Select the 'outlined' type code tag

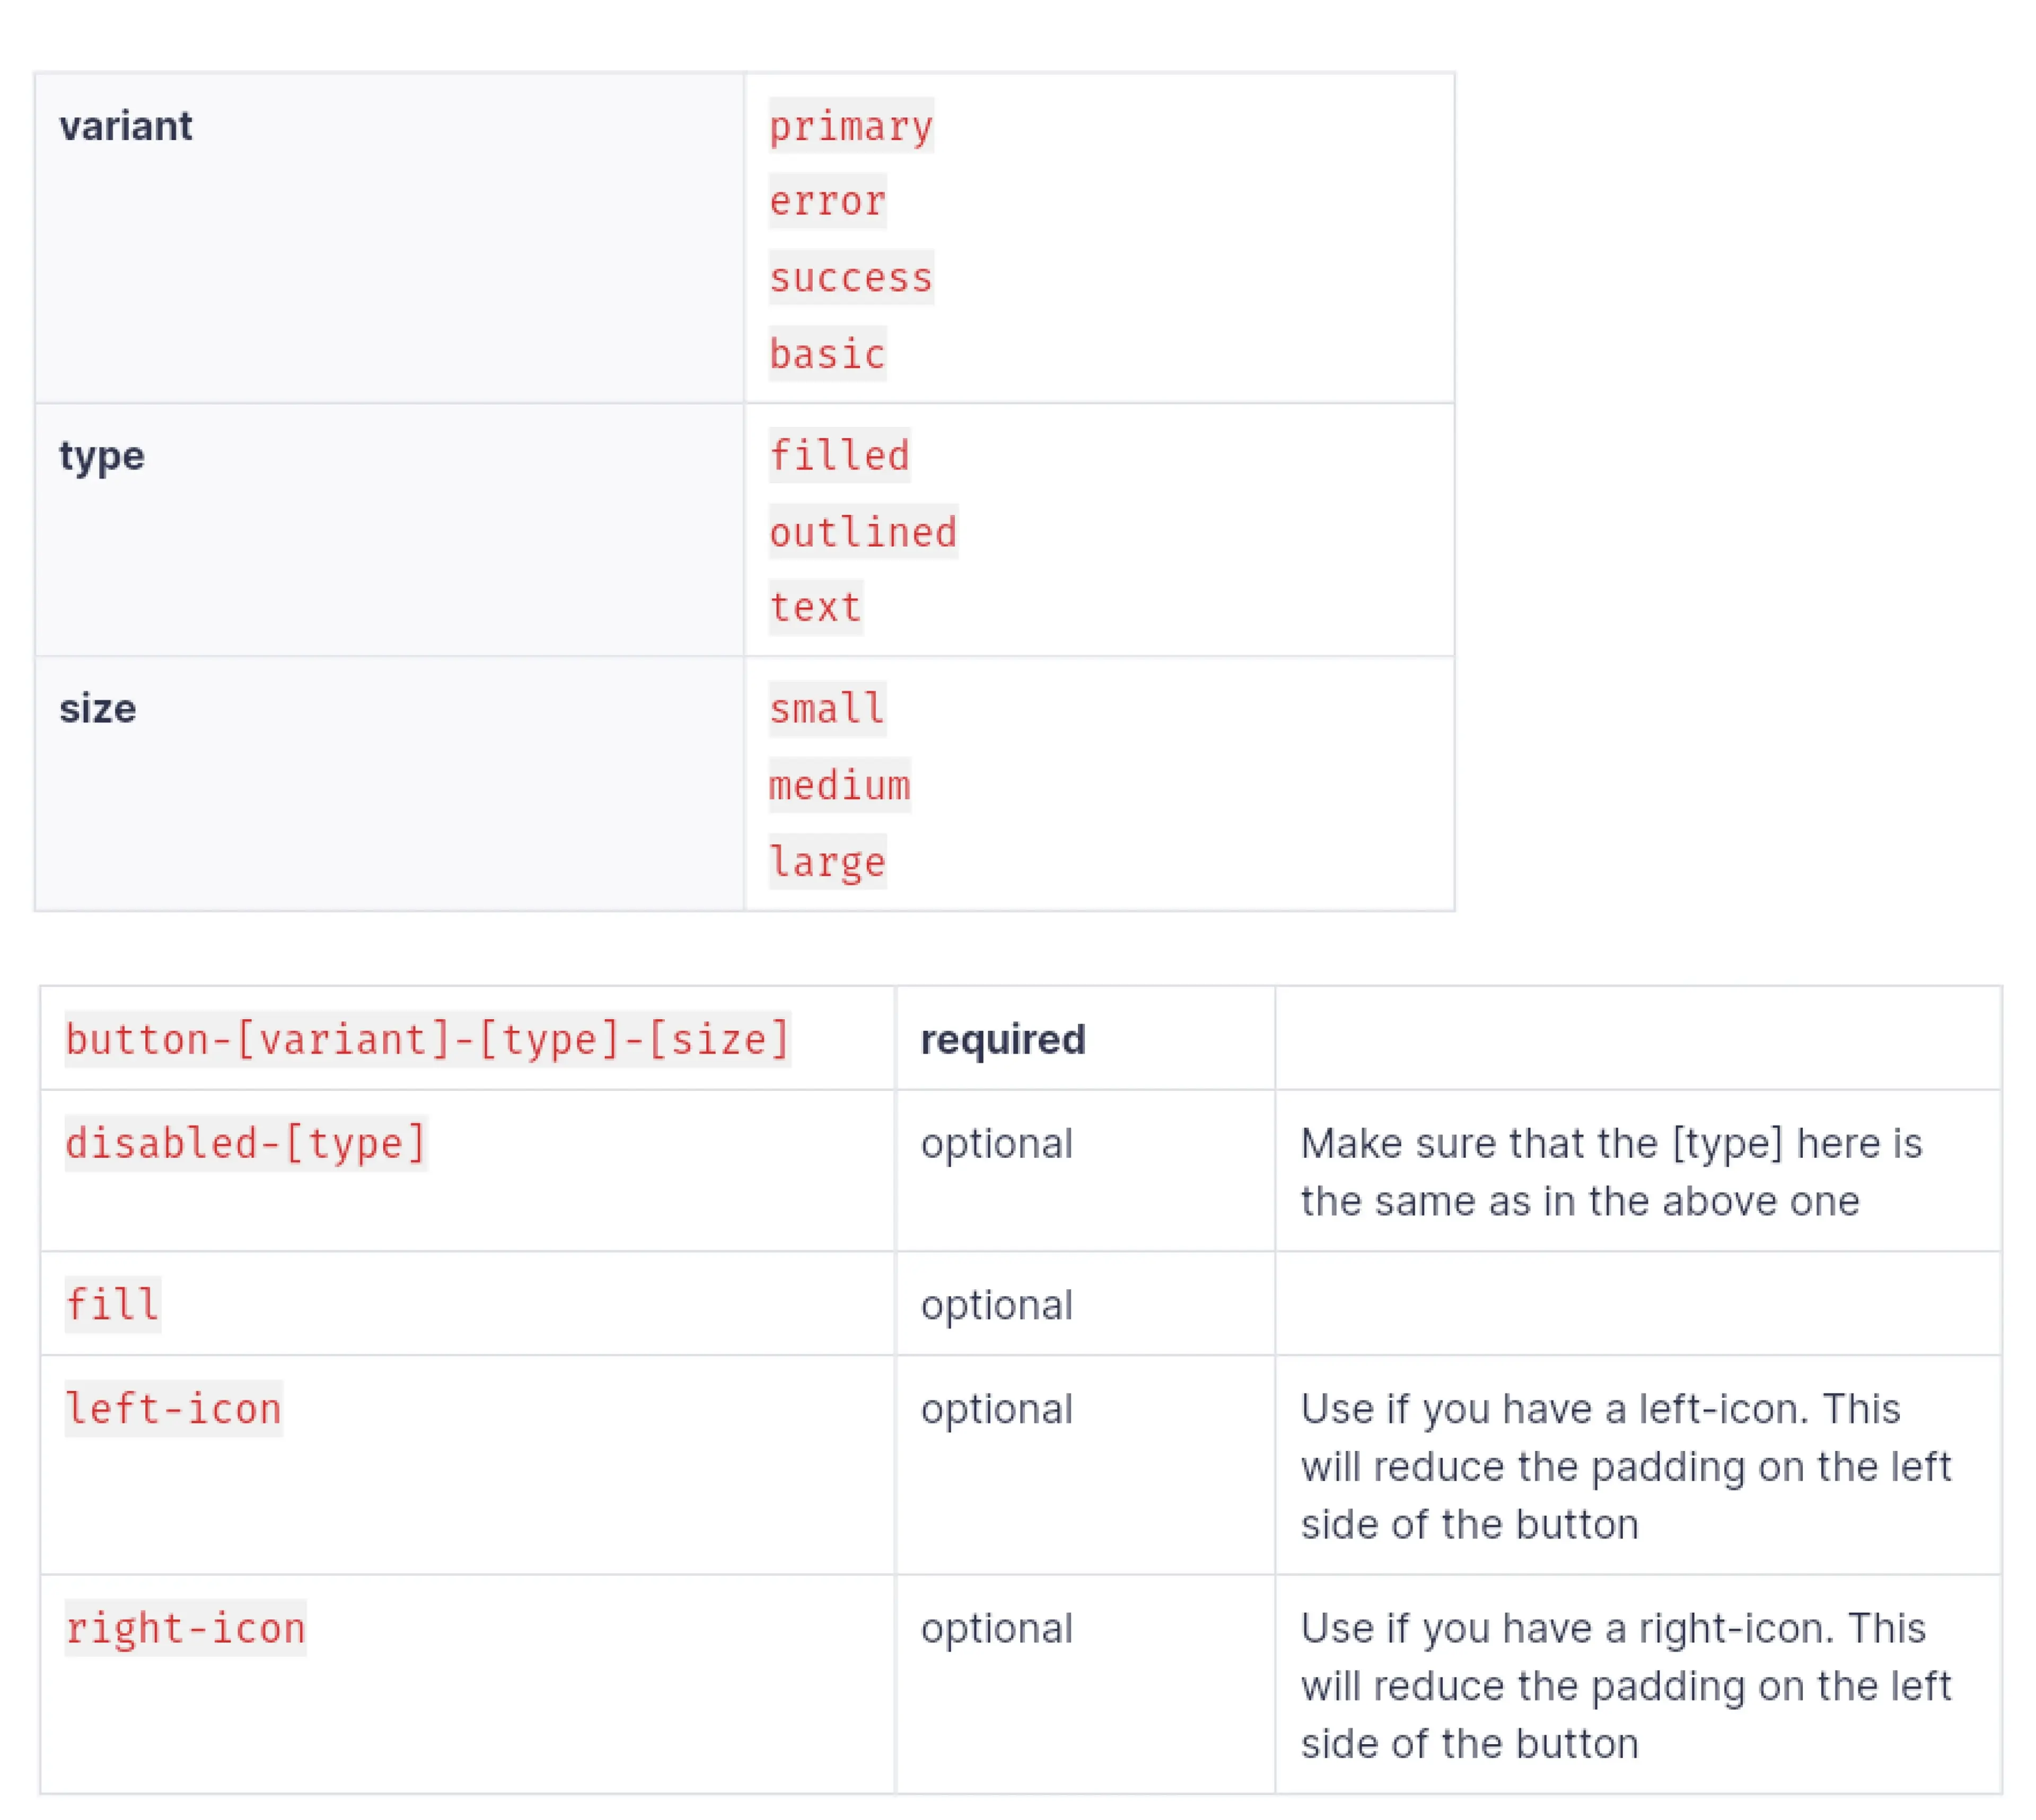(862, 532)
